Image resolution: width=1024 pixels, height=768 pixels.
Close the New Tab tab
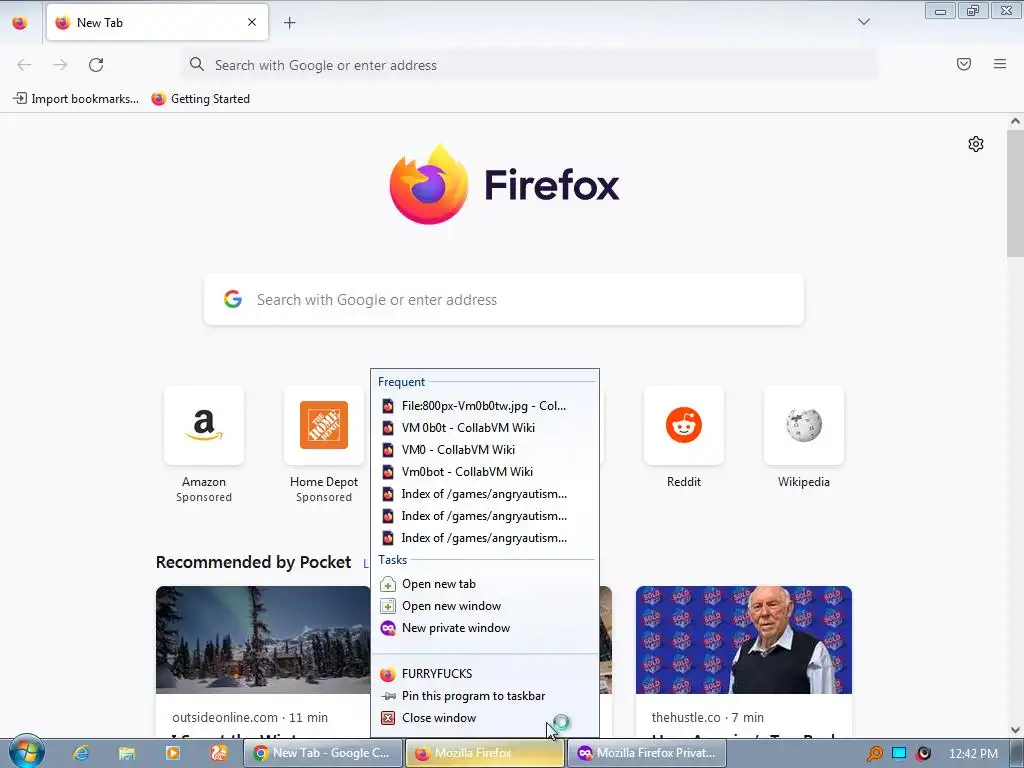pos(252,22)
